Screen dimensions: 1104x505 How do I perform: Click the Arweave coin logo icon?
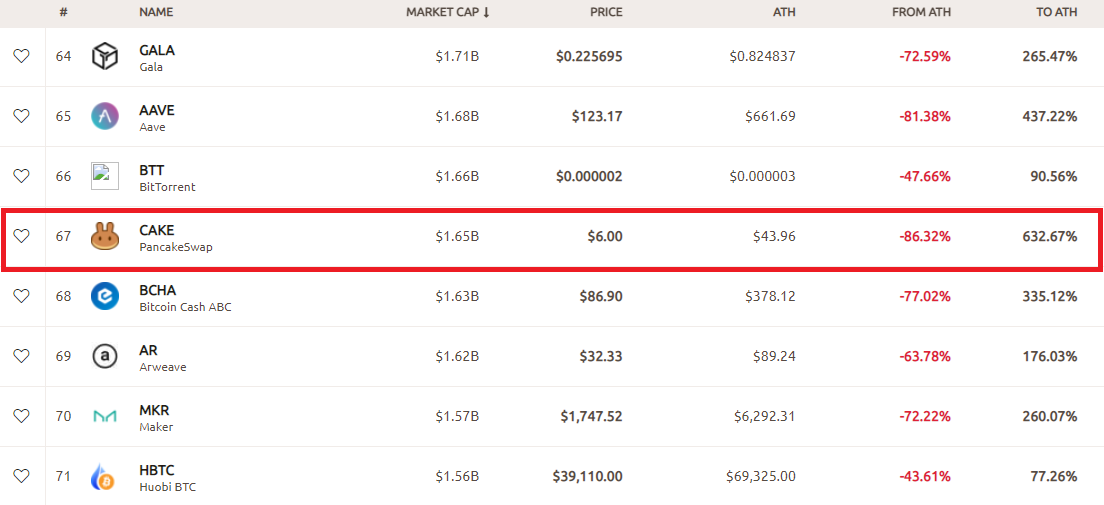105,356
